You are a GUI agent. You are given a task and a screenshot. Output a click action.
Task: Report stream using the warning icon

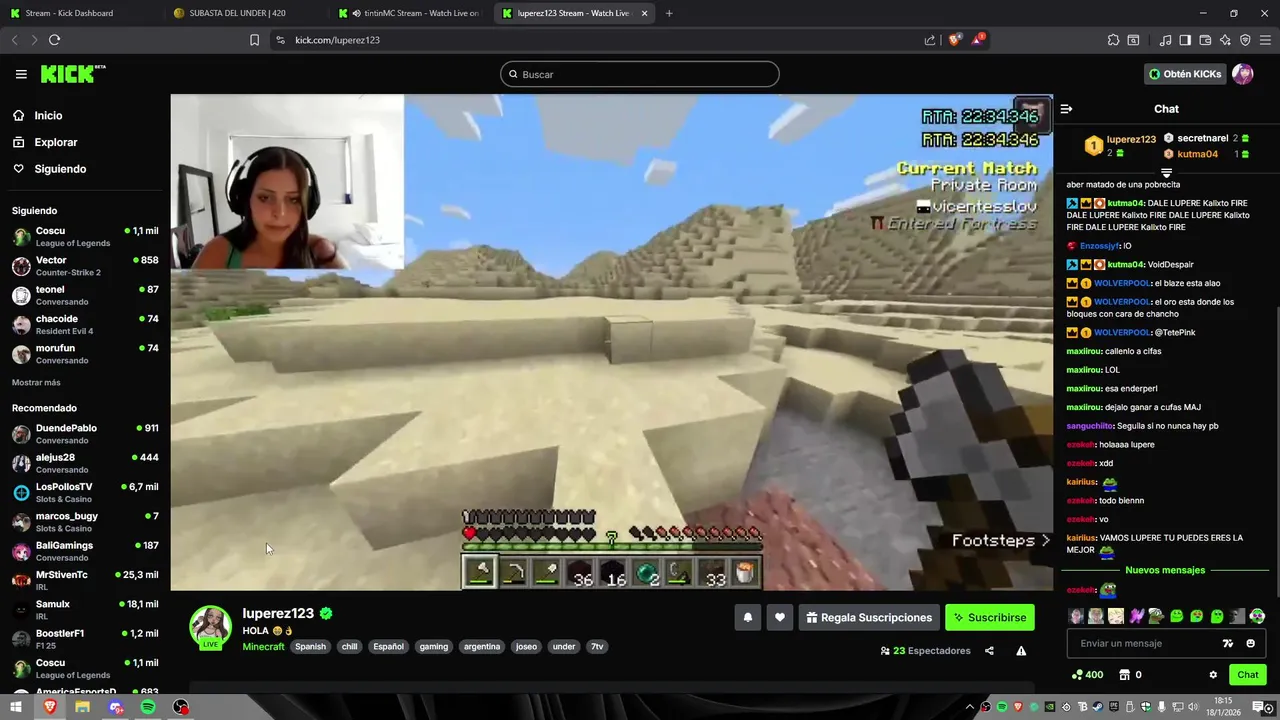[1021, 651]
